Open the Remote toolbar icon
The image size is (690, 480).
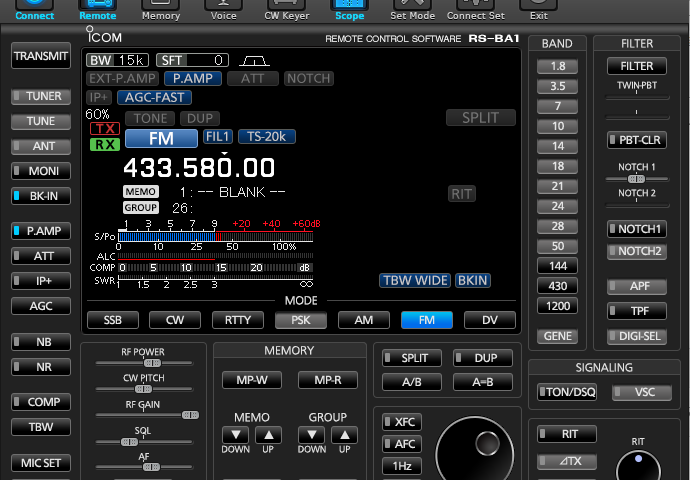tap(97, 10)
